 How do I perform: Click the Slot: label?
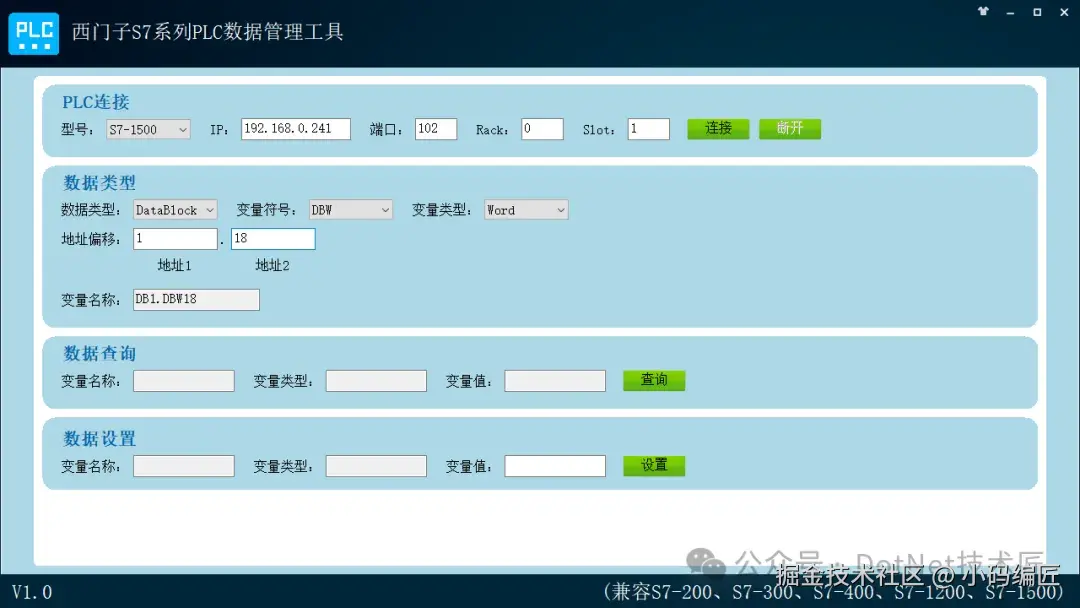coord(599,129)
